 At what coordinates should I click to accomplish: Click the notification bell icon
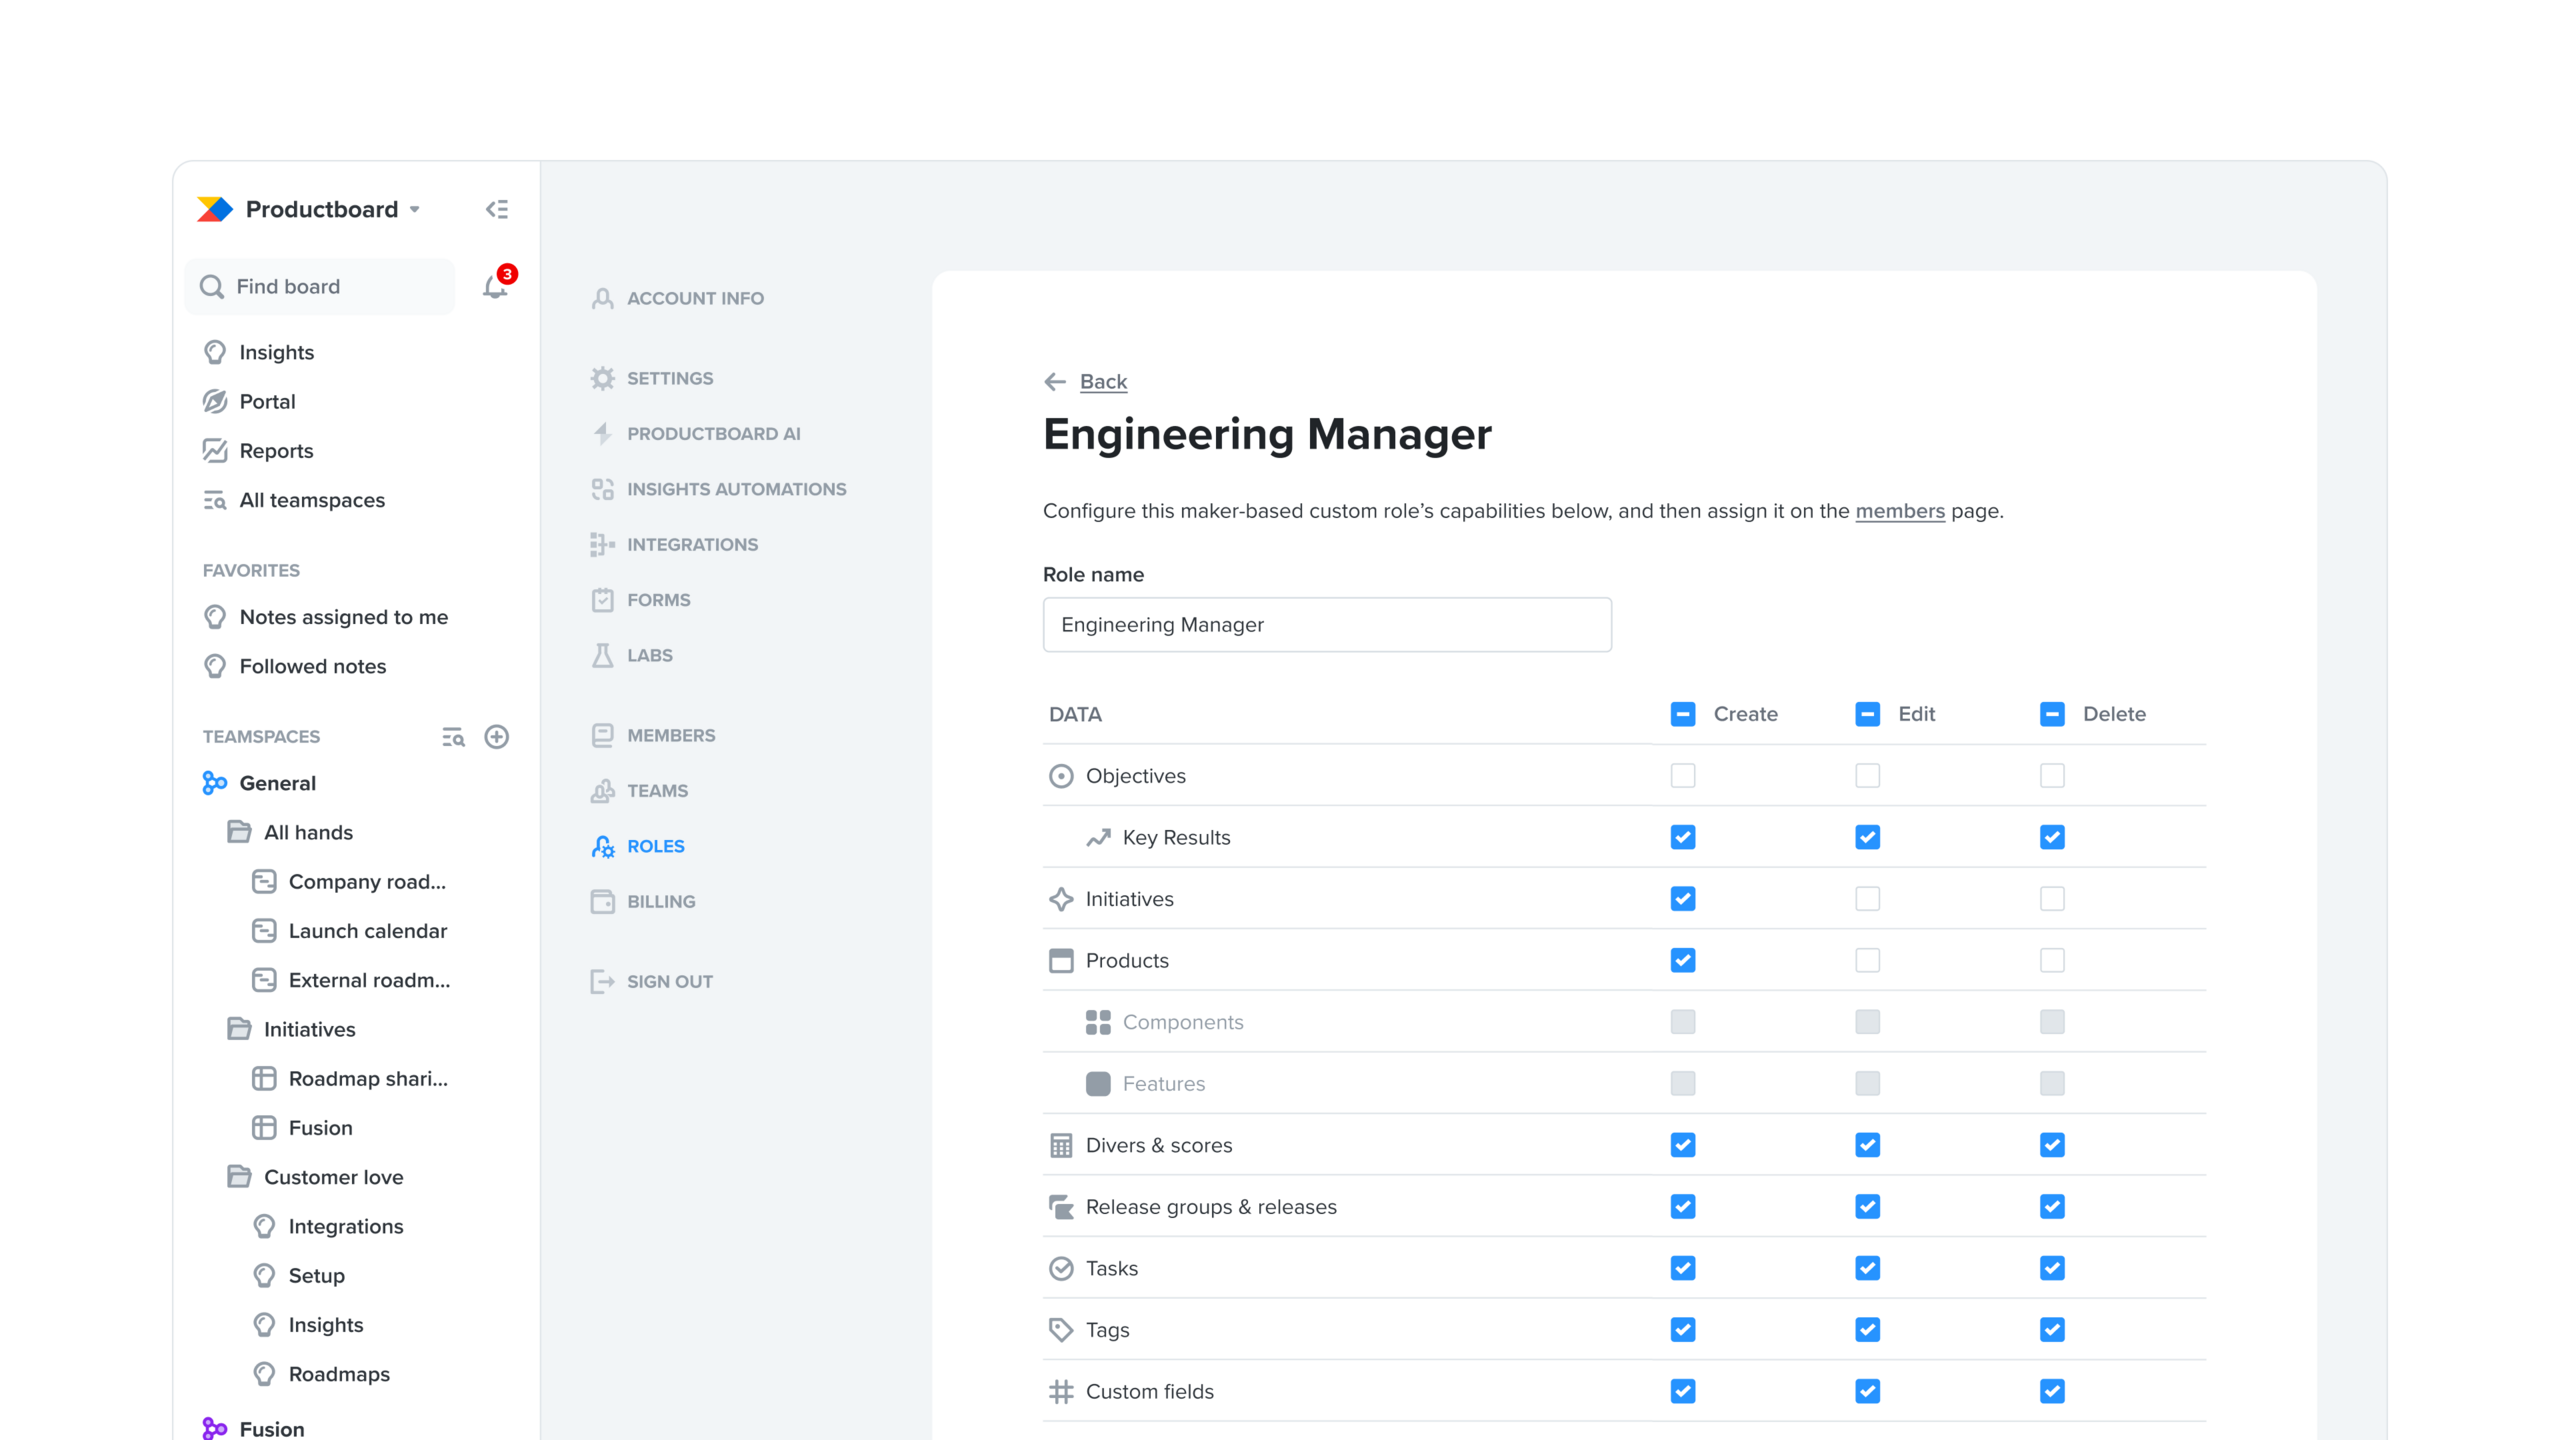tap(494, 287)
